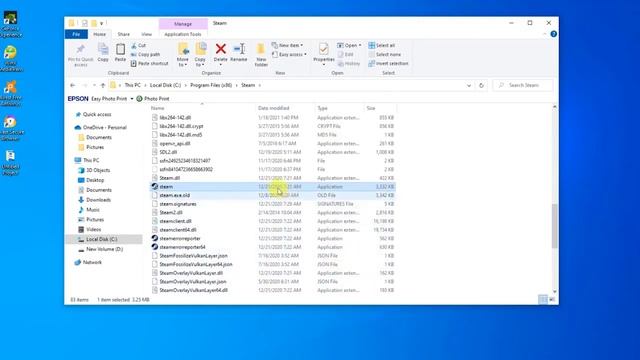
Task: Open recent locations dropdown arrow
Action: pyautogui.click(x=94, y=85)
